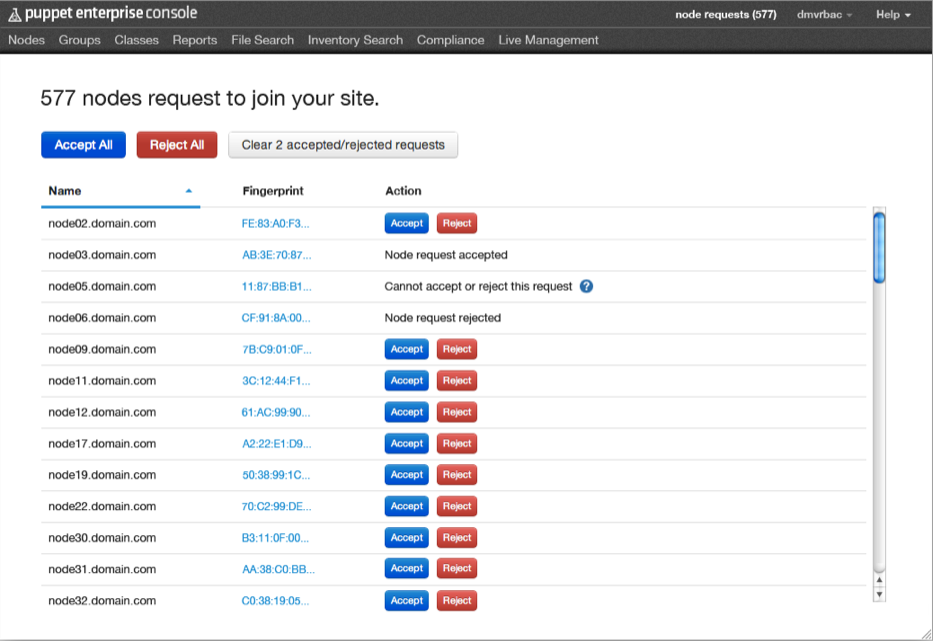Accept node19.domain.com request

point(406,474)
